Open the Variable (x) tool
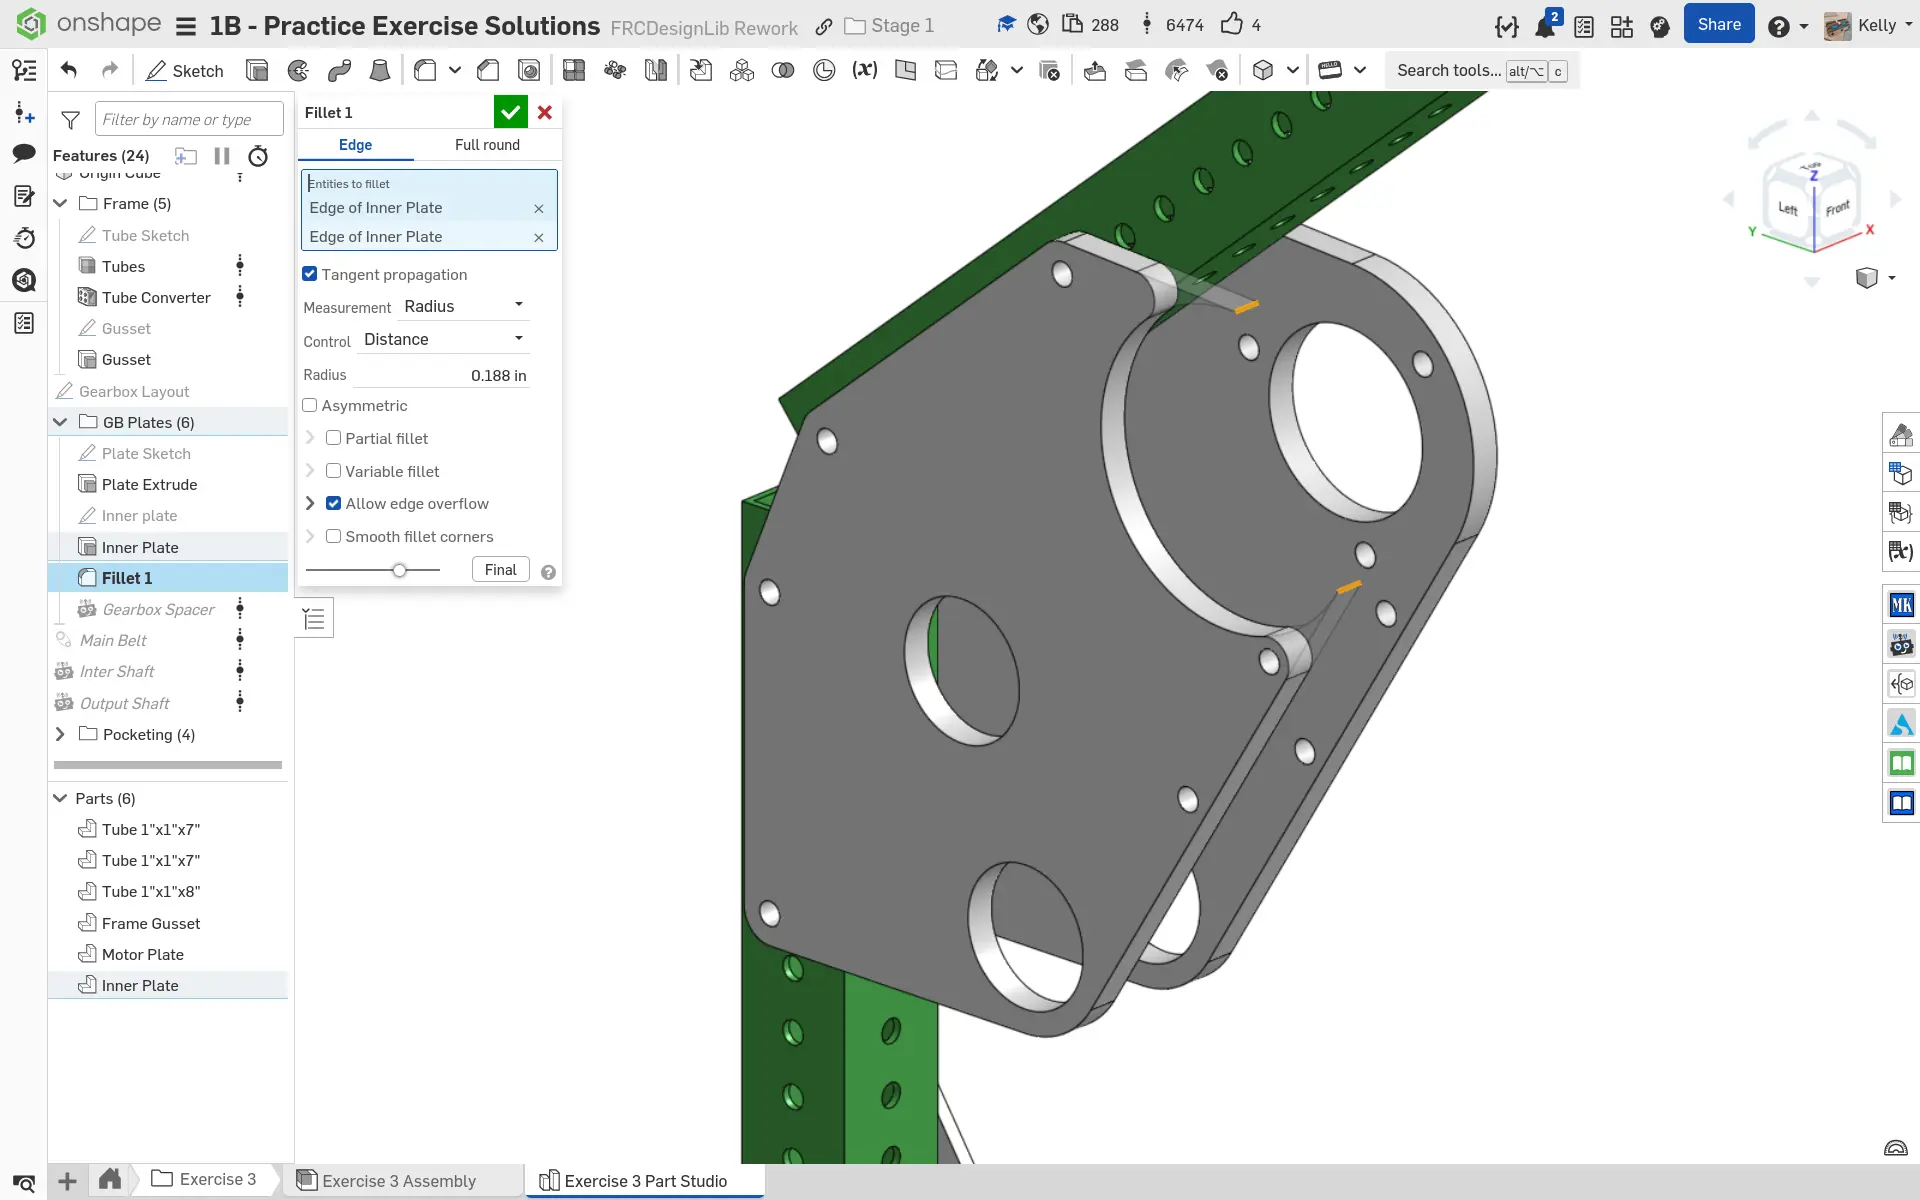Screen dimensions: 1920x1200 [x=864, y=70]
